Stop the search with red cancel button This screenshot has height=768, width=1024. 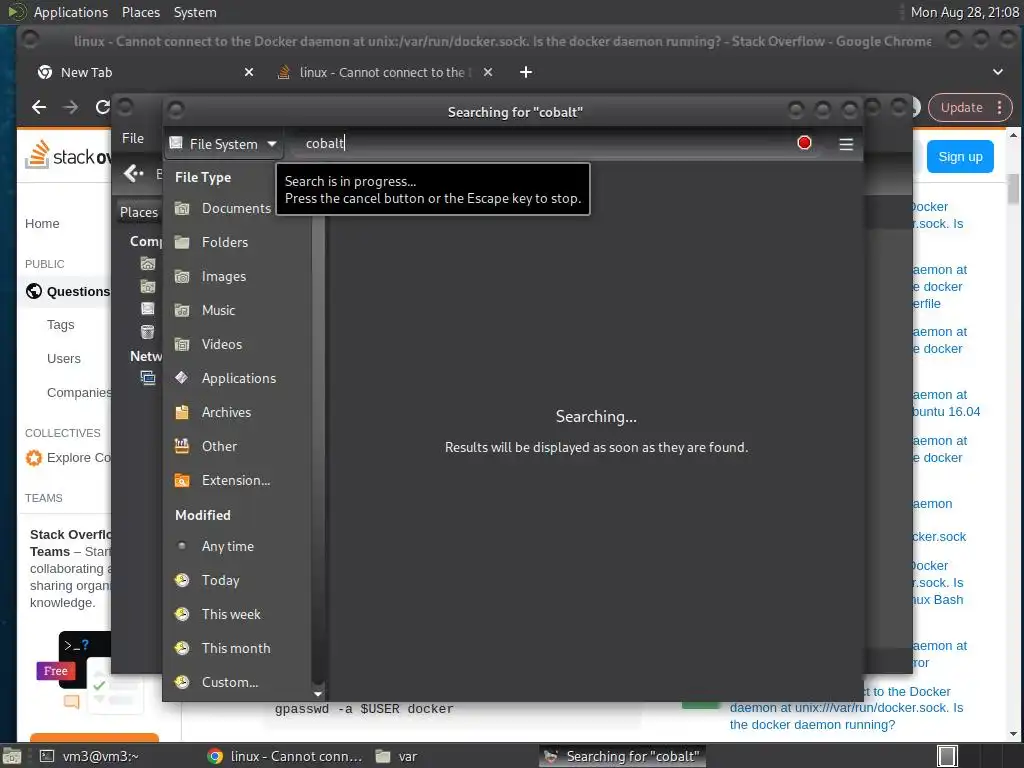click(x=804, y=143)
